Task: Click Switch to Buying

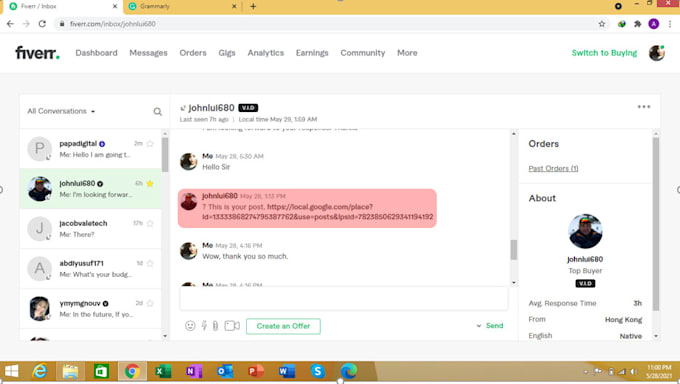Action: (604, 53)
